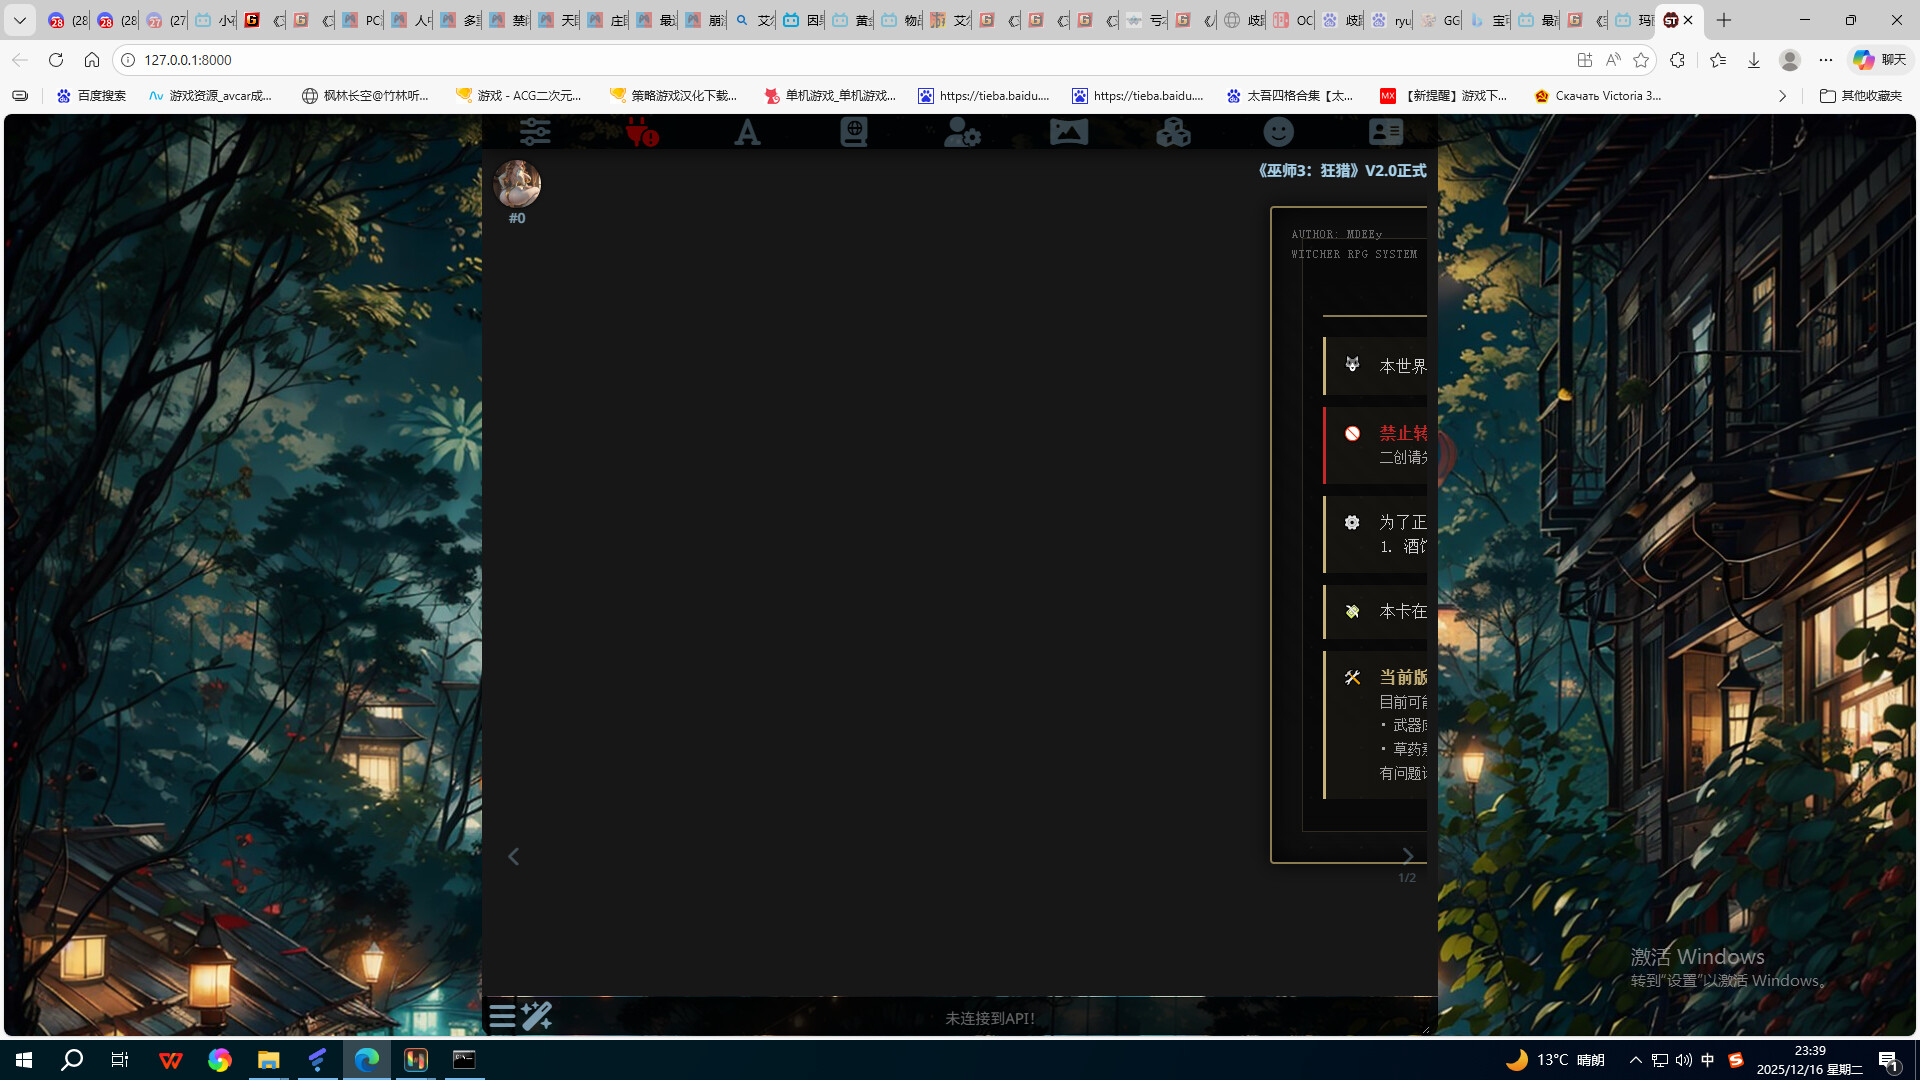Image resolution: width=1920 pixels, height=1080 pixels.
Task: Open the Windows Start menu
Action: tap(24, 1060)
